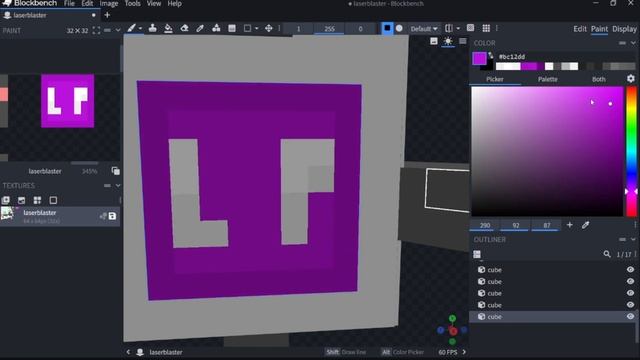Image resolution: width=640 pixels, height=360 pixels.
Task: Select the laserblaster texture thumbnail
Action: 7,214
